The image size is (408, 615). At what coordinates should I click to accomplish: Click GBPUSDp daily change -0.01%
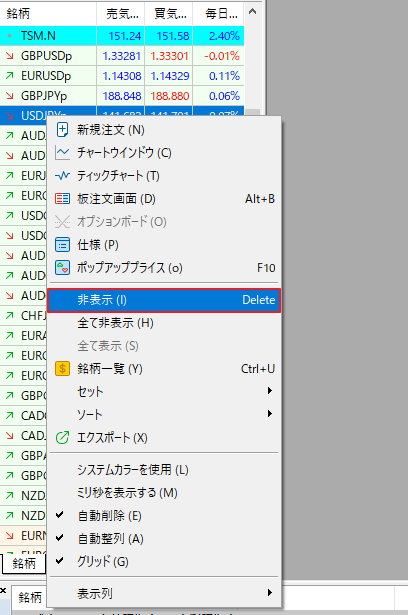[222, 56]
